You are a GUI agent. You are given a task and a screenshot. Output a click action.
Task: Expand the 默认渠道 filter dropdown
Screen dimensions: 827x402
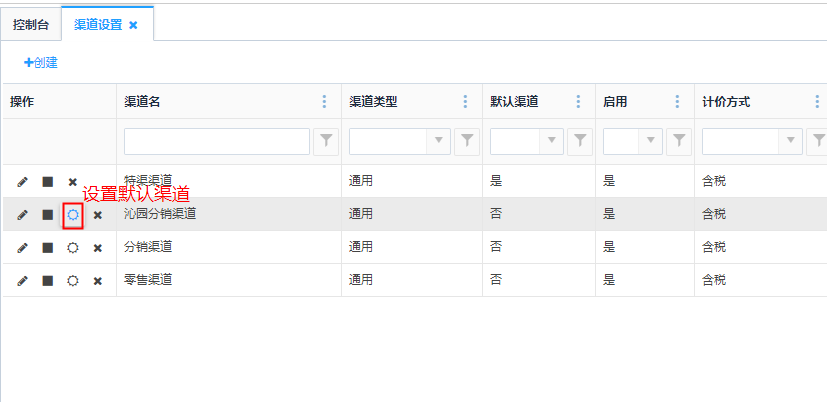click(551, 142)
